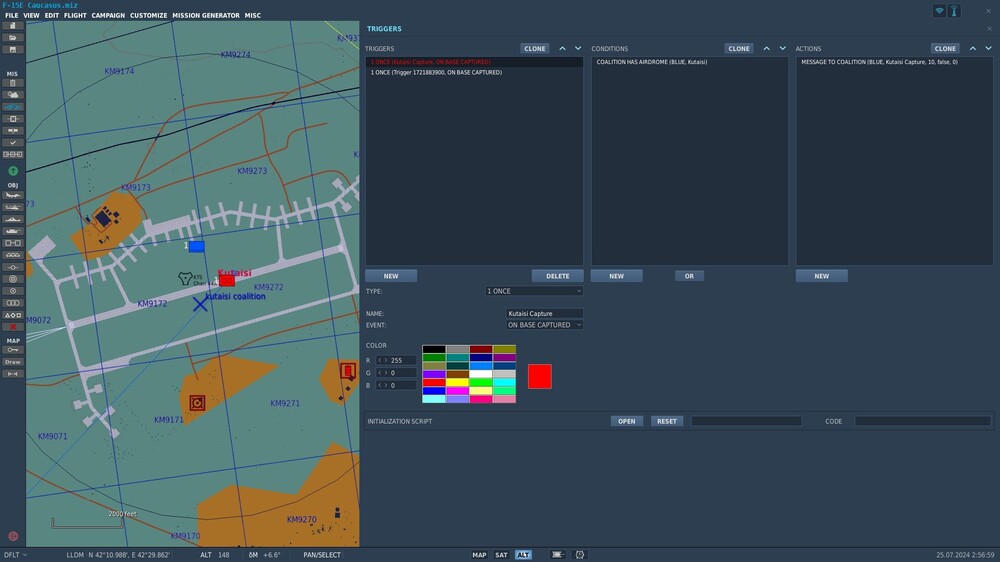Click the green go/fly mission icon

[13, 171]
